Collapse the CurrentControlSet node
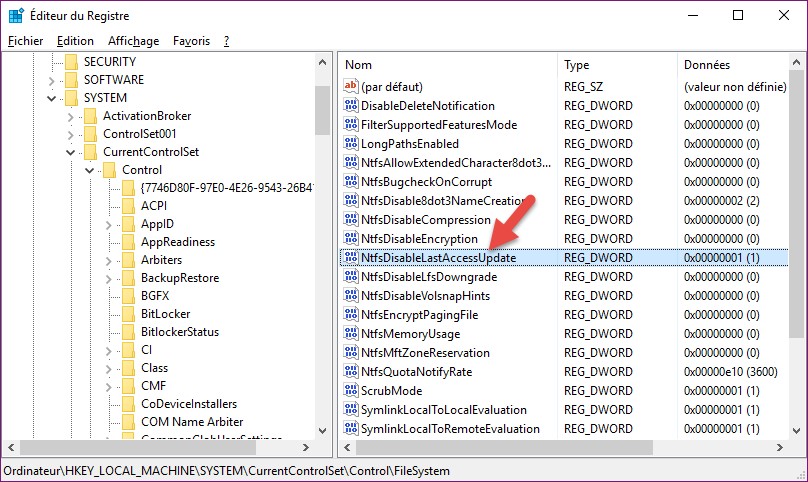 [71, 152]
